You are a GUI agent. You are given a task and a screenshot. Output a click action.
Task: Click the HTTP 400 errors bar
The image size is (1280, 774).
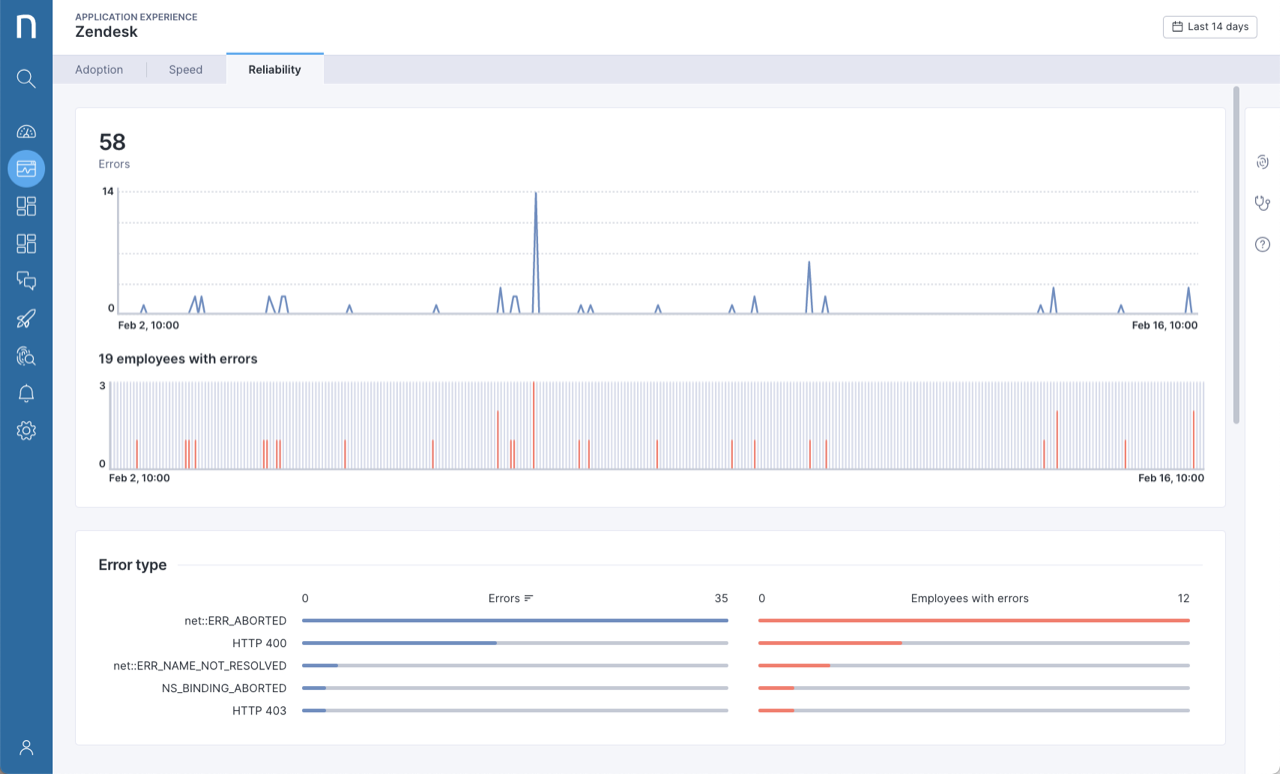point(400,643)
